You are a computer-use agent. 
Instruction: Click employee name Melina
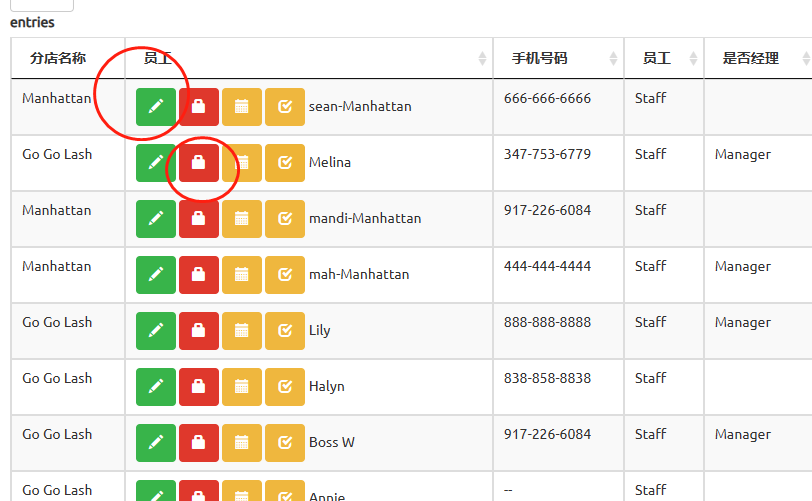coord(330,162)
